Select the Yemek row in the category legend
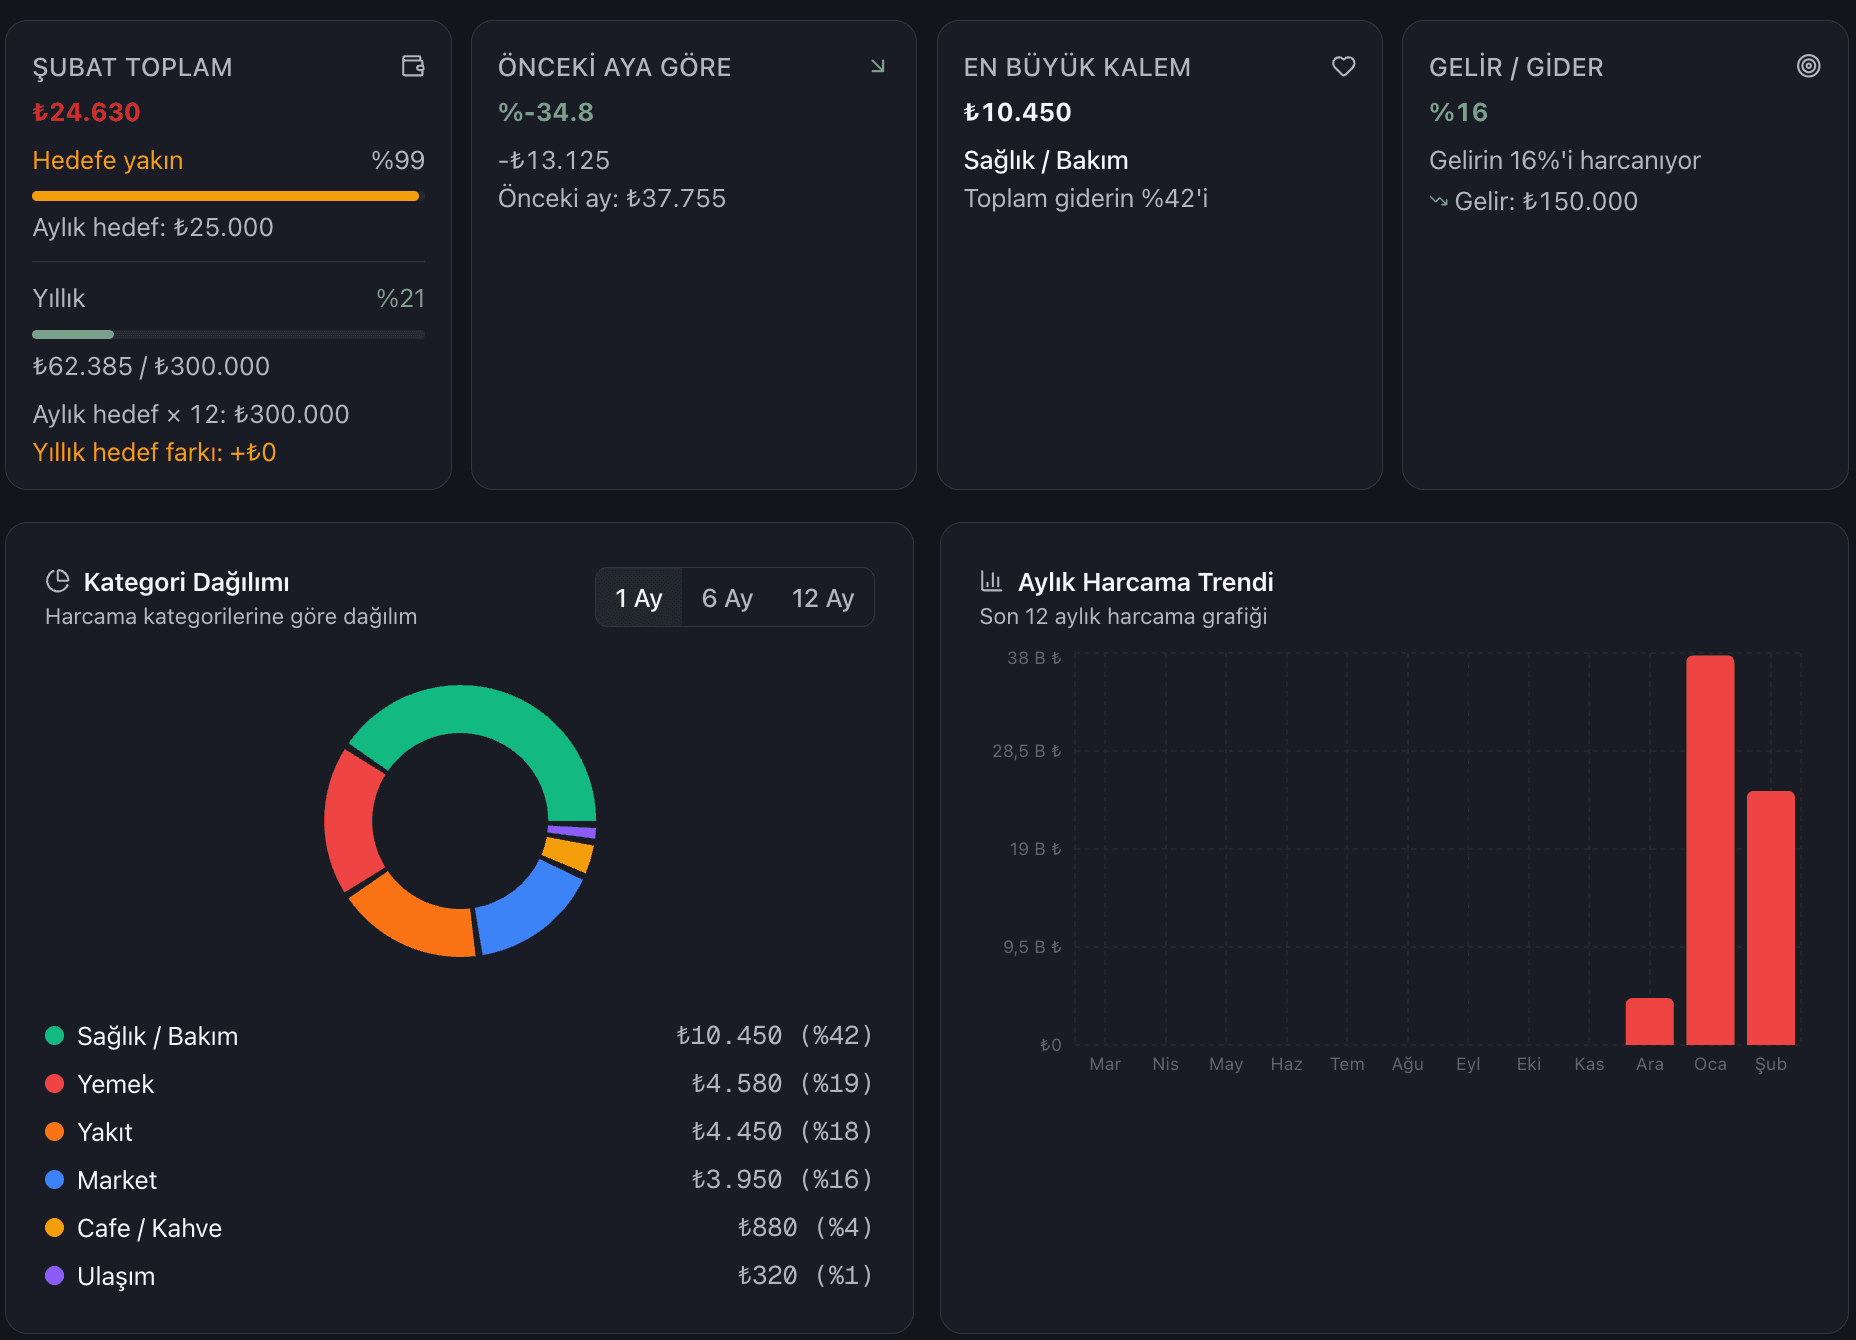Screen dimensions: 1856x1340 pos(458,1084)
